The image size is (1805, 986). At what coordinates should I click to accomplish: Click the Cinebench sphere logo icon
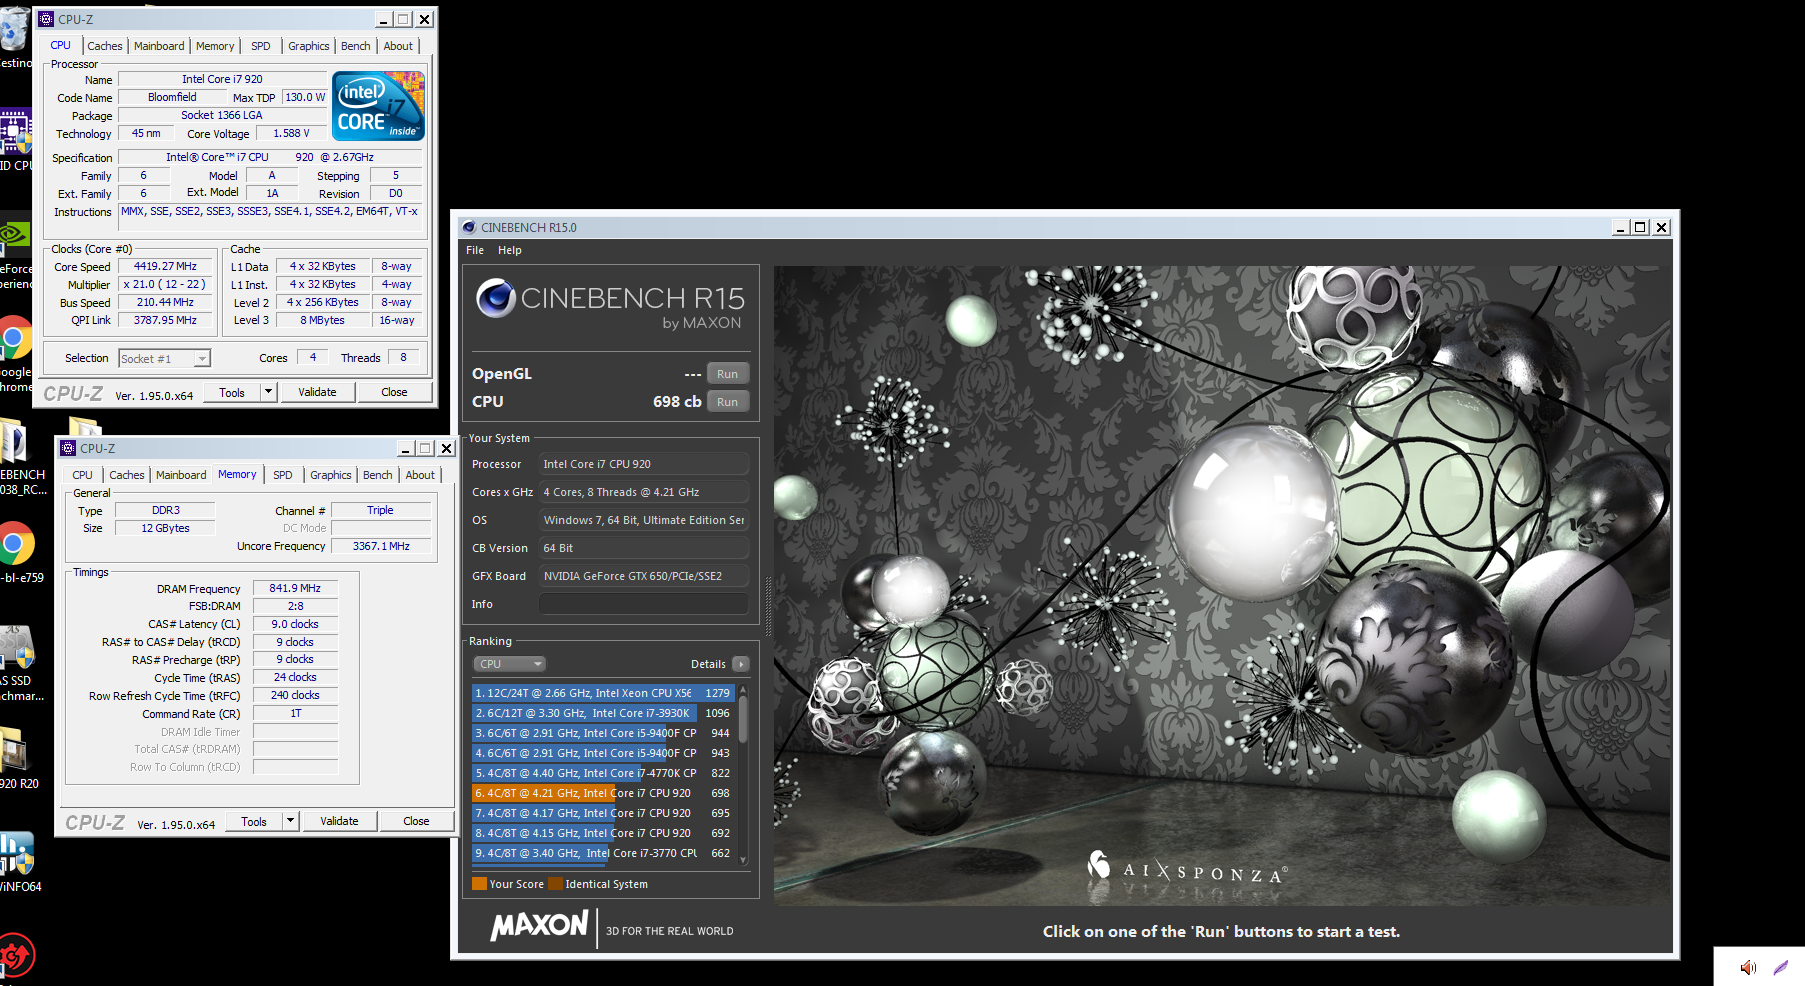(x=495, y=298)
